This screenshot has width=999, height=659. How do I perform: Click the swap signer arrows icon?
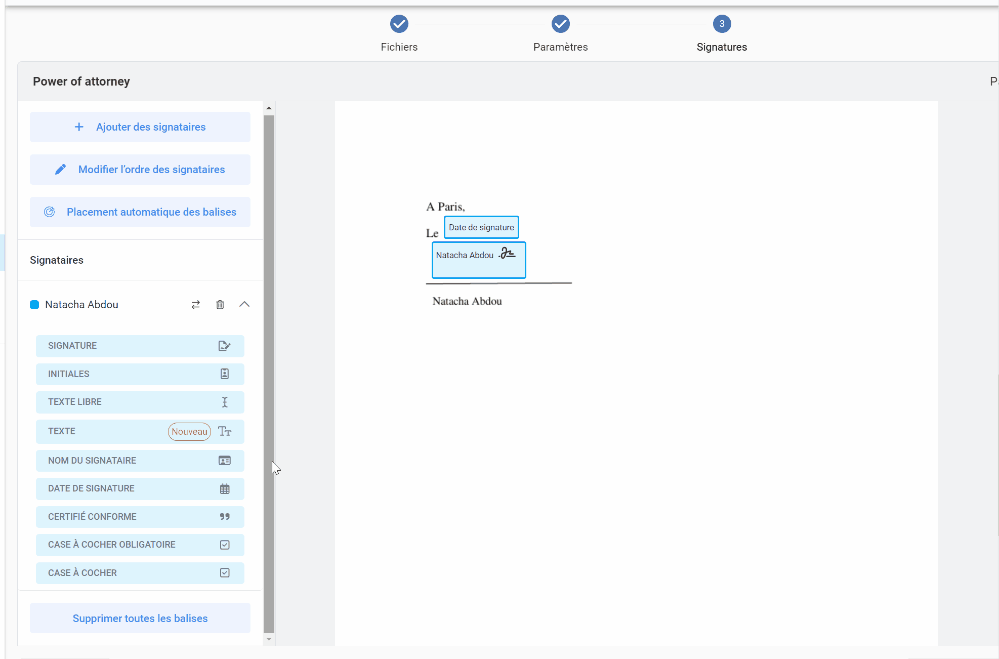tap(196, 305)
